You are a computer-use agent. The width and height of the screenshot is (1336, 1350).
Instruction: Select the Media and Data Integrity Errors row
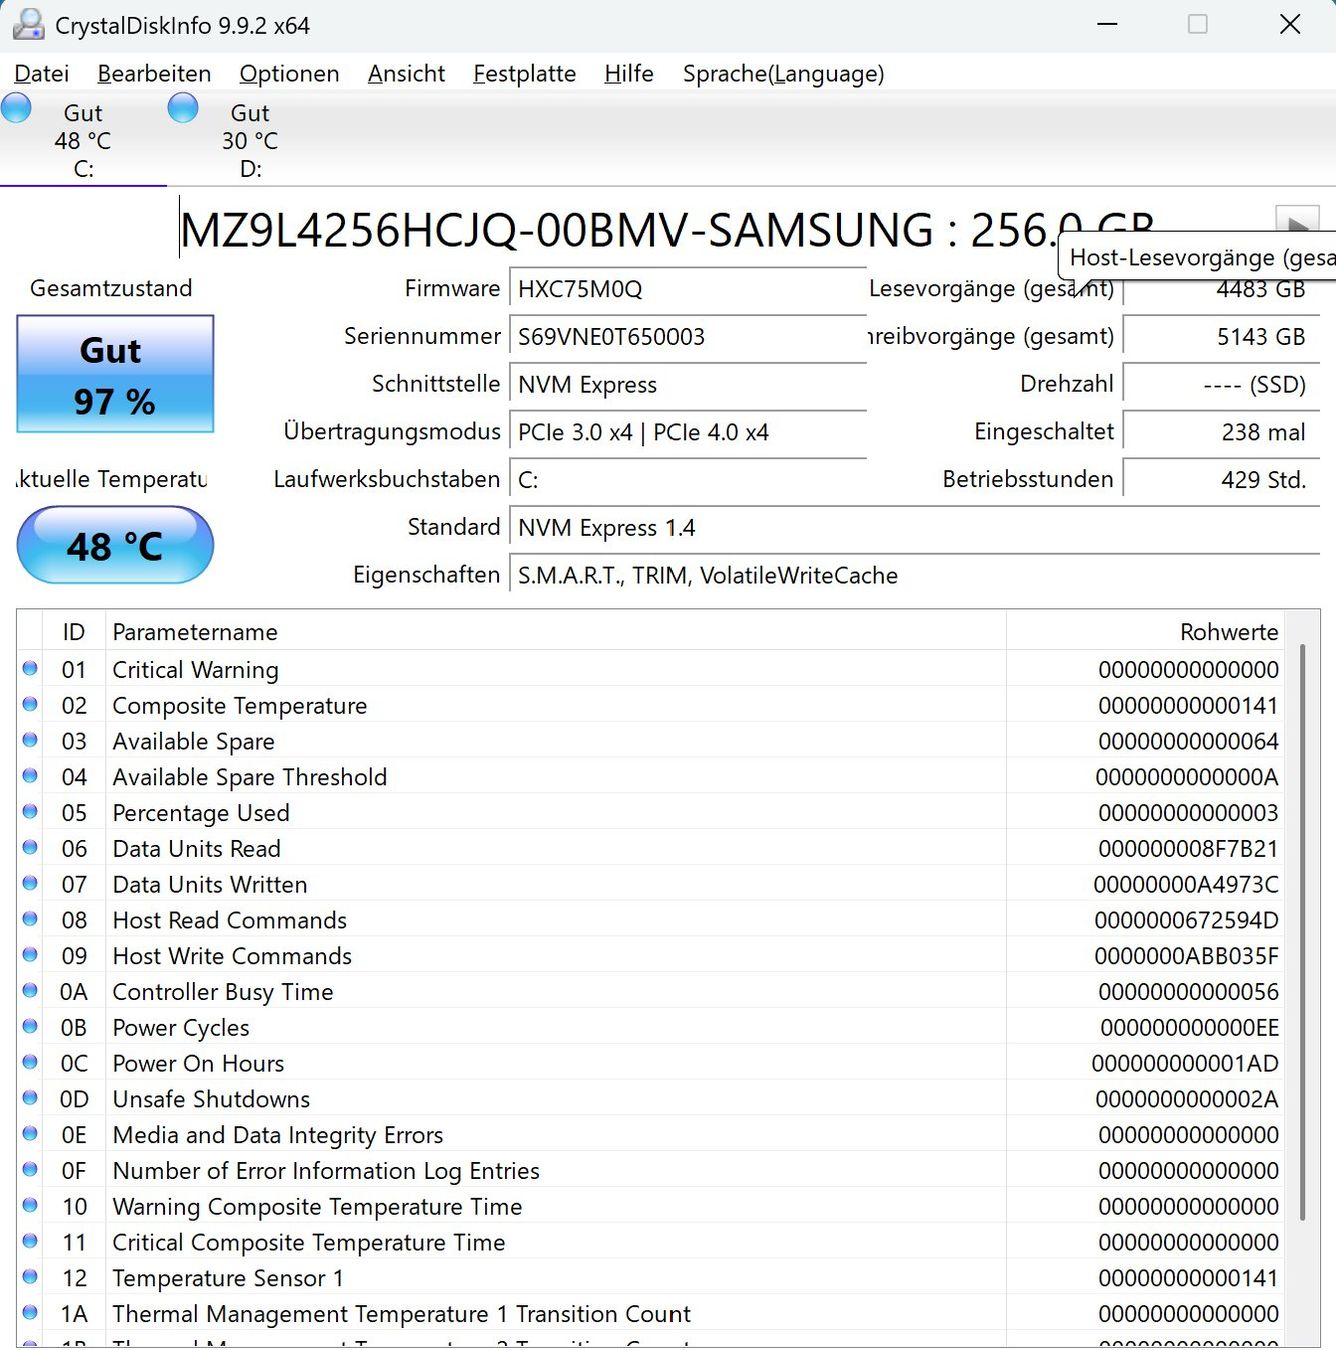coord(650,1135)
